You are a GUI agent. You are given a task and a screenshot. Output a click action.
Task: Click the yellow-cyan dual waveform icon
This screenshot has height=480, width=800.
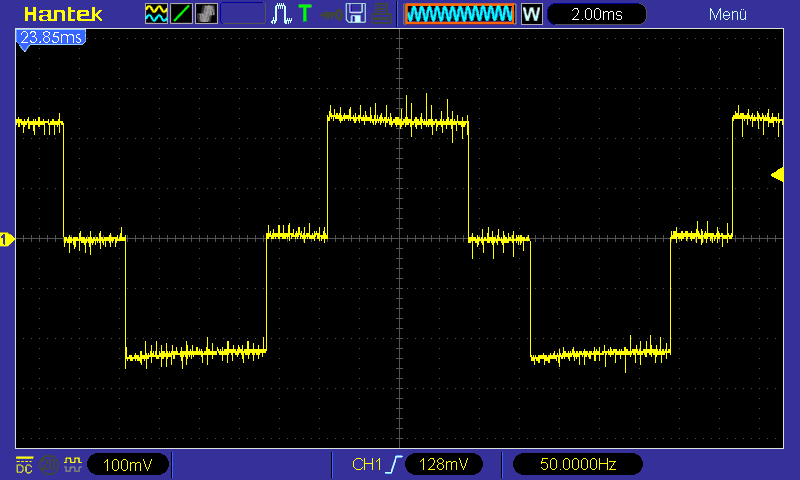(156, 14)
